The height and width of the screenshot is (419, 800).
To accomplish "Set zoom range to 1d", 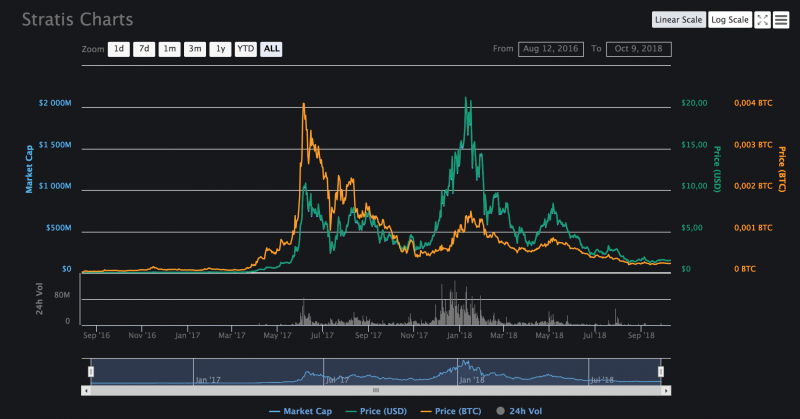I will coord(118,49).
